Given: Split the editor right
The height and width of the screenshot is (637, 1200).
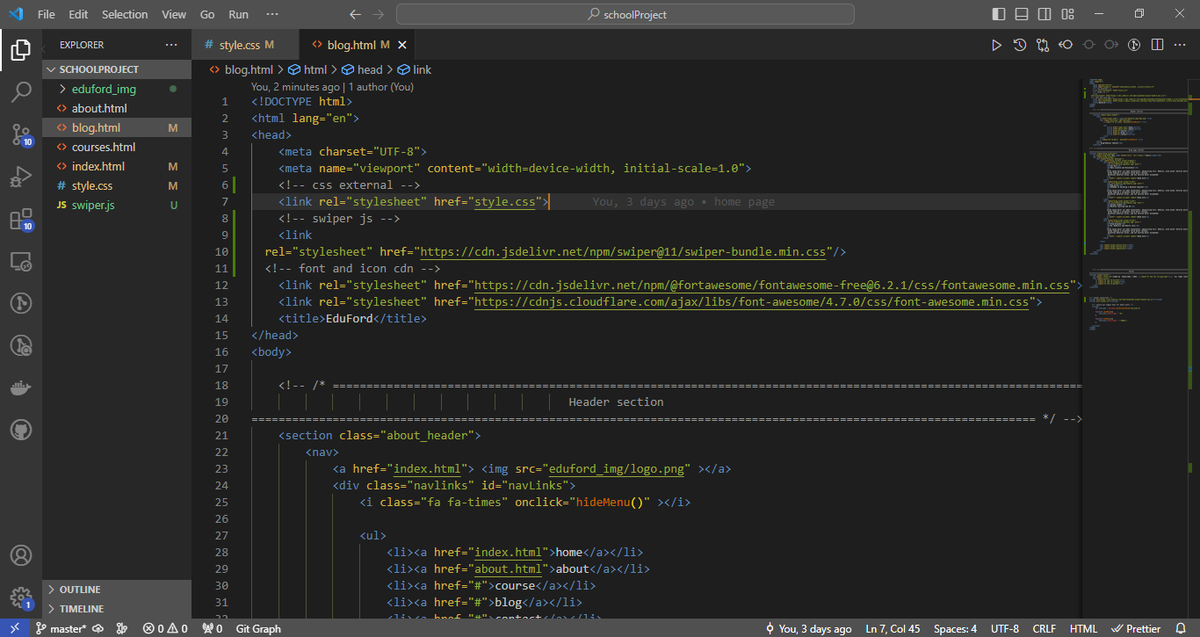Looking at the screenshot, I should (1157, 45).
